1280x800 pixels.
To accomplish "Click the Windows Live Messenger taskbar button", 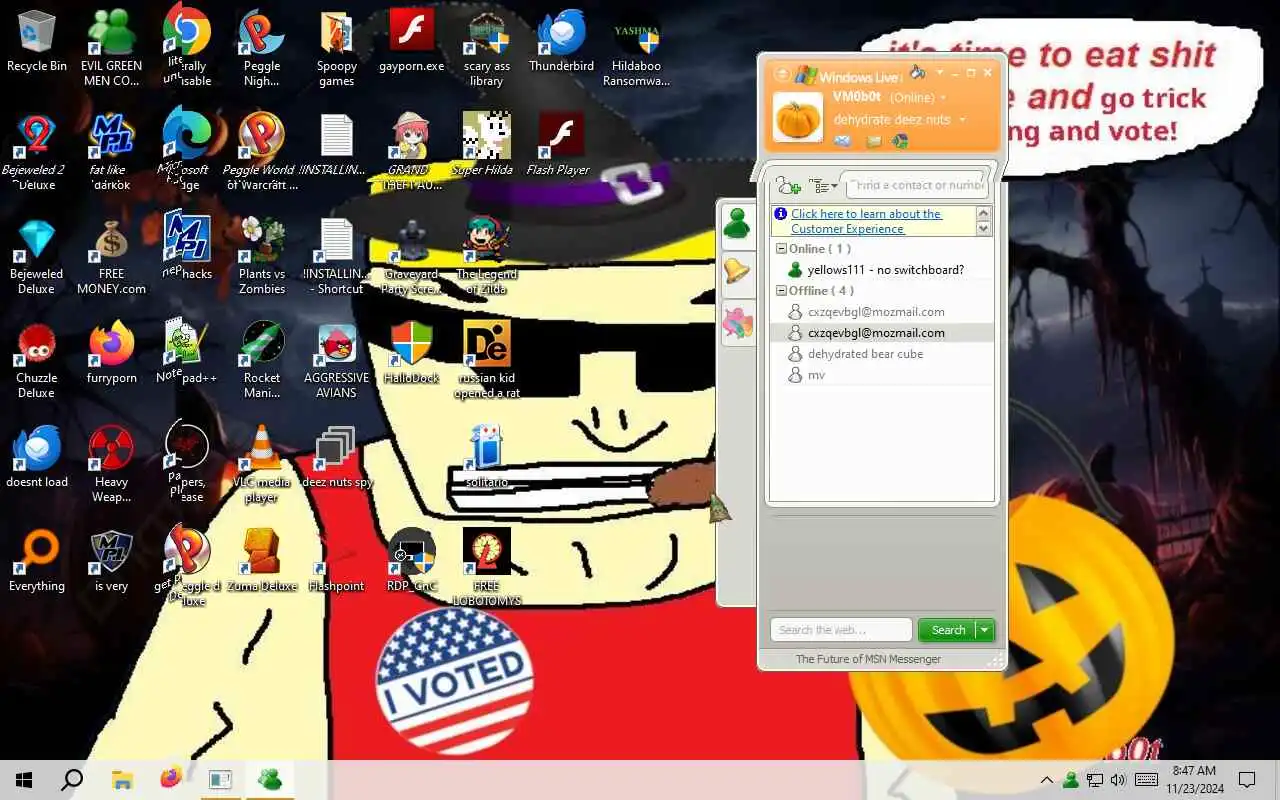I will point(269,779).
